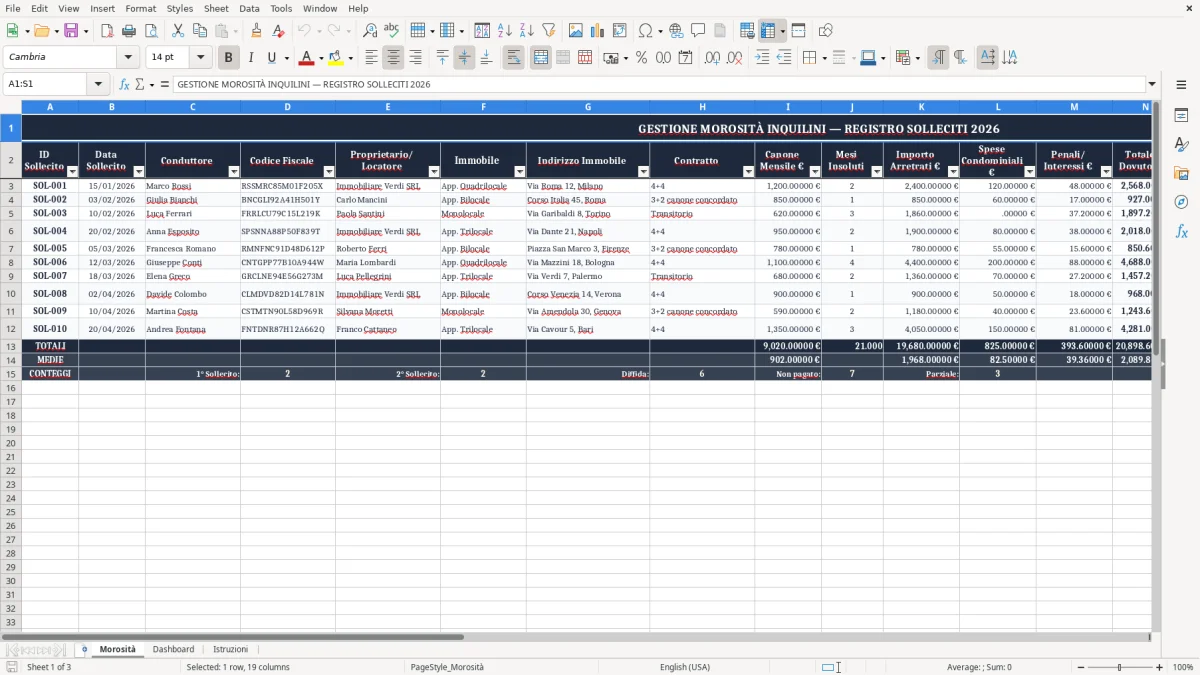Switch to the Istruzioni sheet tab
1200x675 pixels.
[x=230, y=649]
